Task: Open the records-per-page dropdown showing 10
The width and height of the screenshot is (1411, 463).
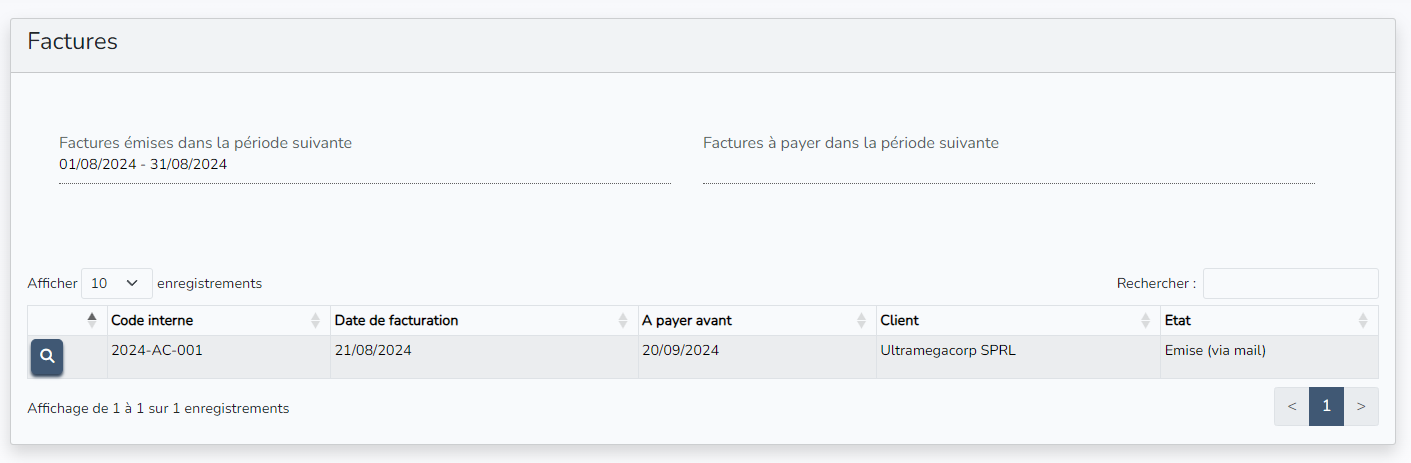Action: 116,283
